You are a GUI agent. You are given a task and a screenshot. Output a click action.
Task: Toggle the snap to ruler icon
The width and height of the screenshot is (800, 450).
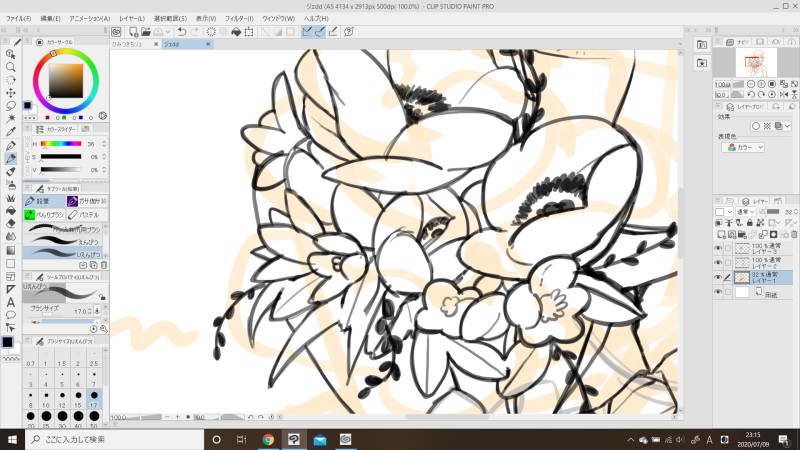point(307,32)
